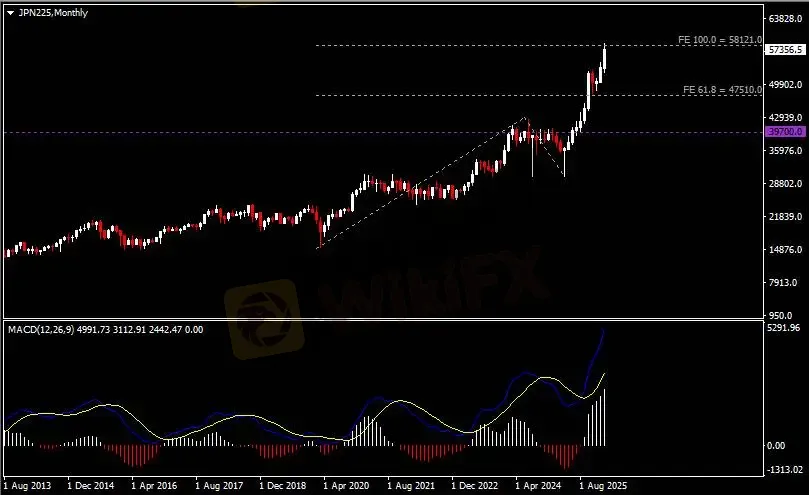Click the MACD scale value -1313.02
This screenshot has width=809, height=495.
(785, 469)
